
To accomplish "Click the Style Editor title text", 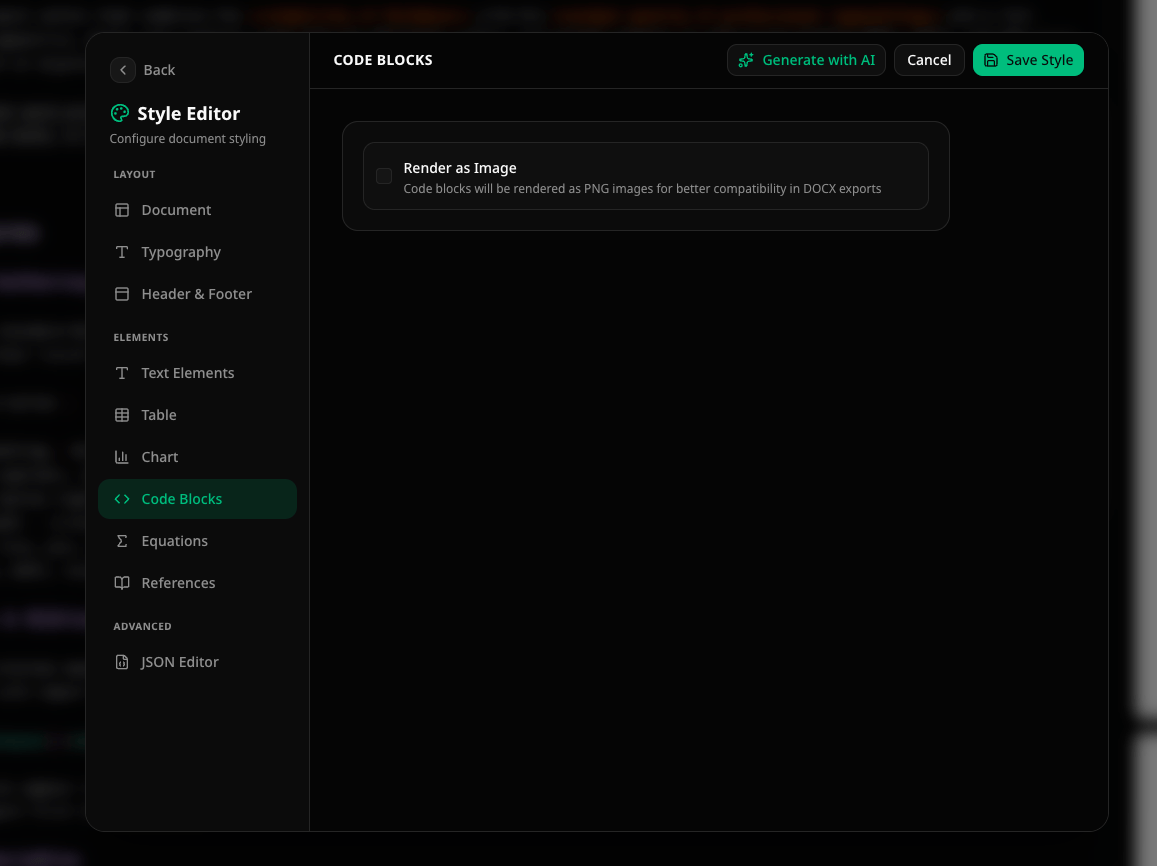I will 189,114.
